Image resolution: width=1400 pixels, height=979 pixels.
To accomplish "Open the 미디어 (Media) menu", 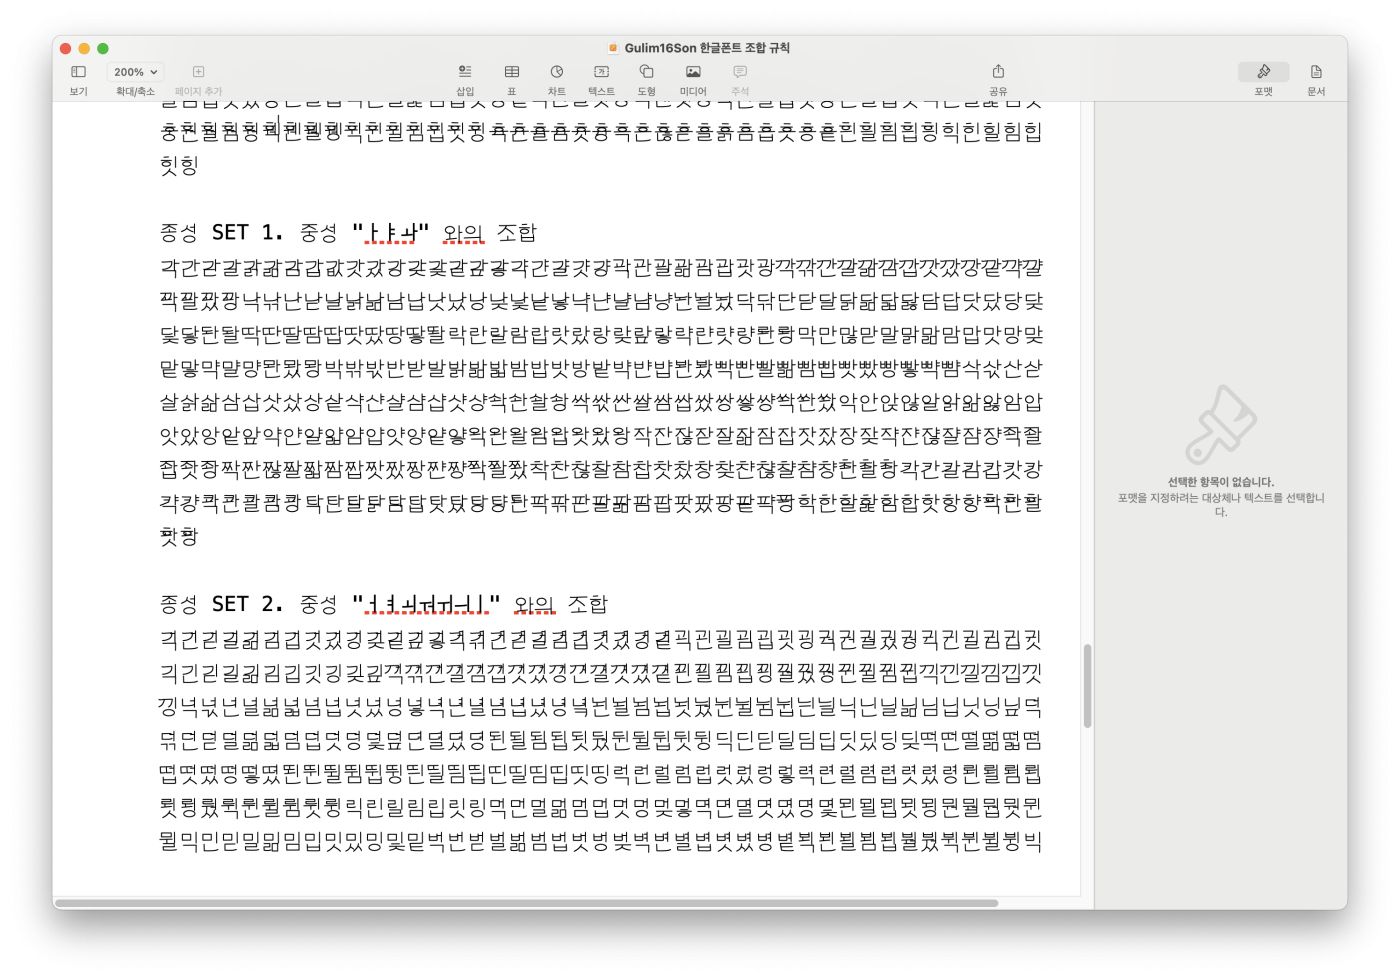I will pos(693,72).
